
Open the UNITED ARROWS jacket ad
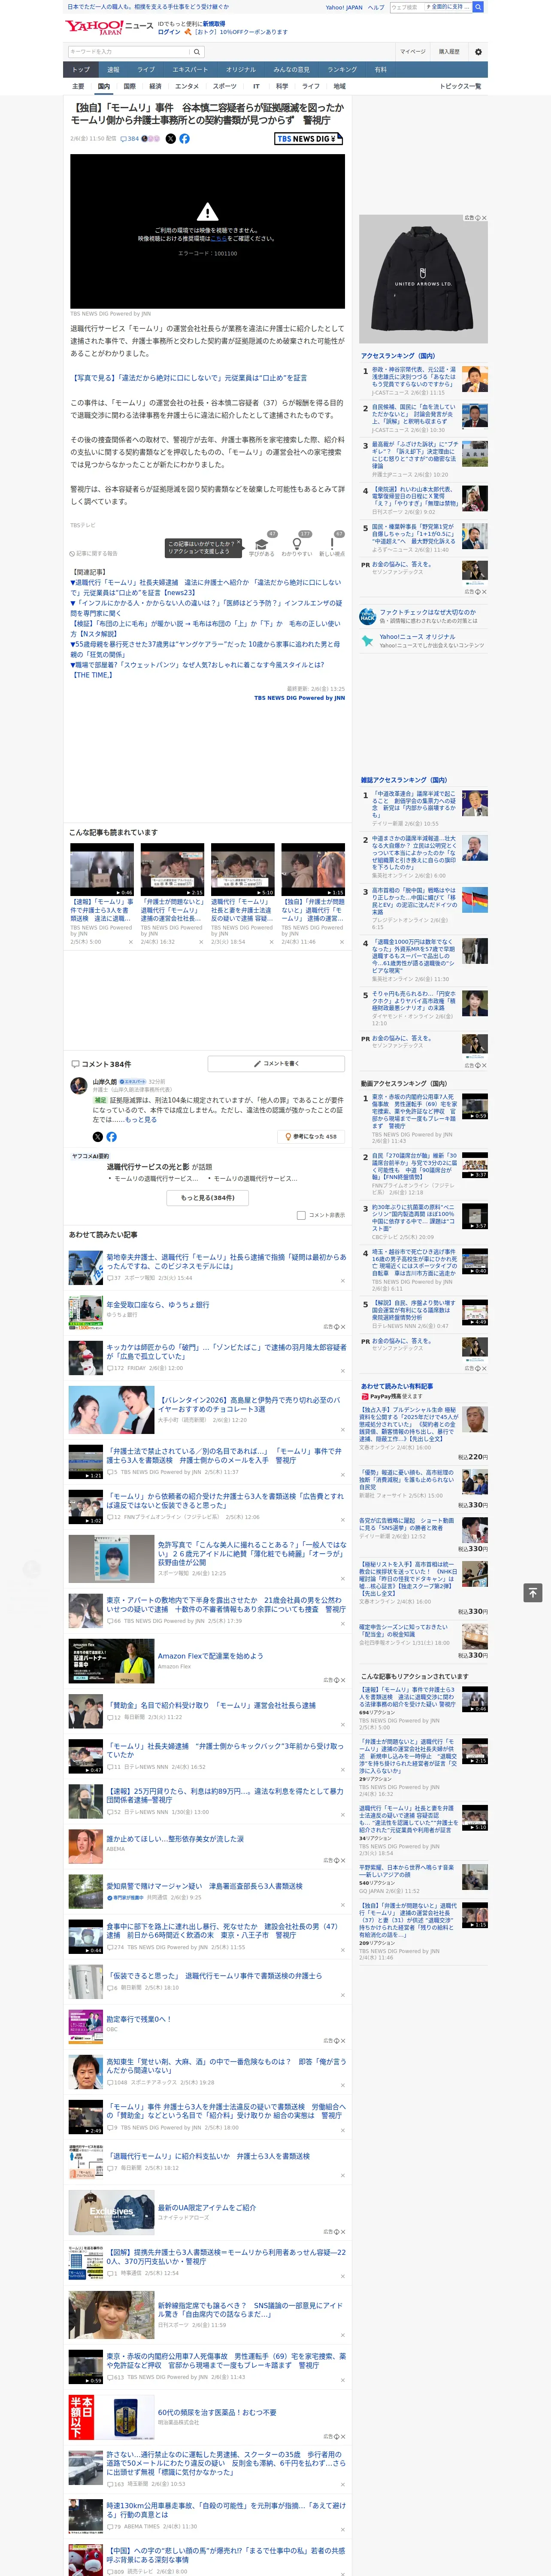pos(423,280)
